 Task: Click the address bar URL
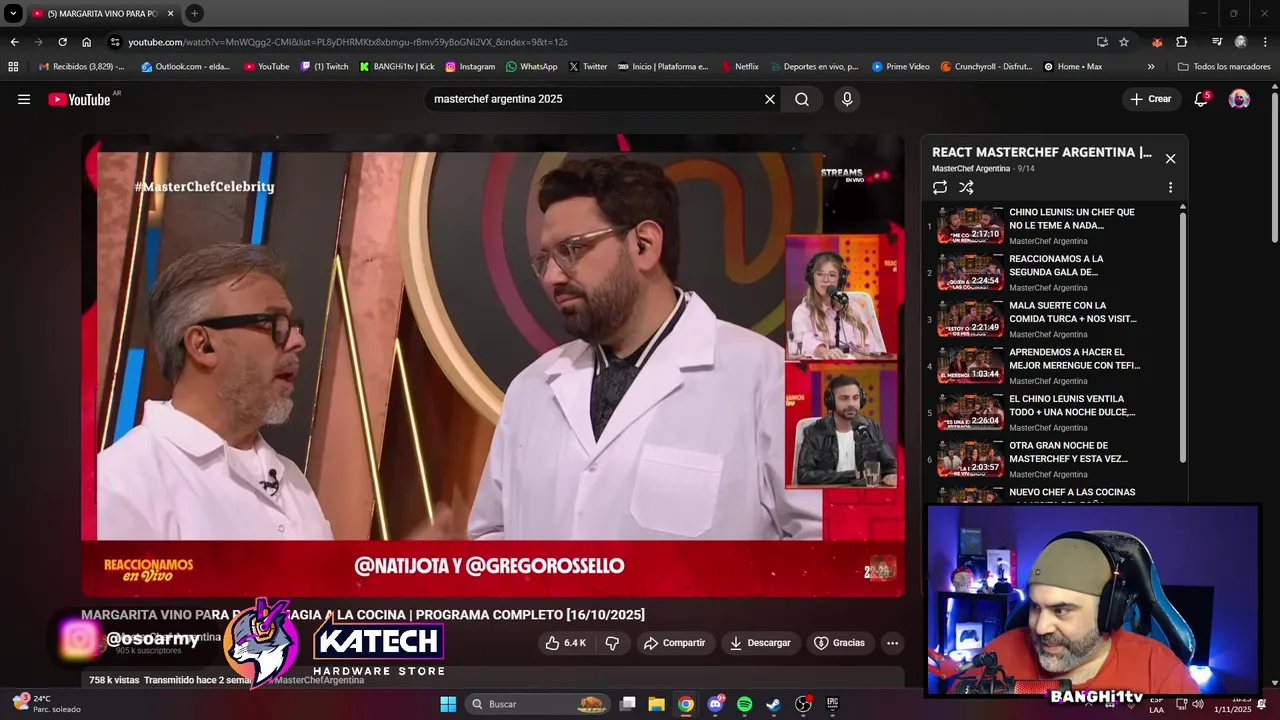(348, 42)
